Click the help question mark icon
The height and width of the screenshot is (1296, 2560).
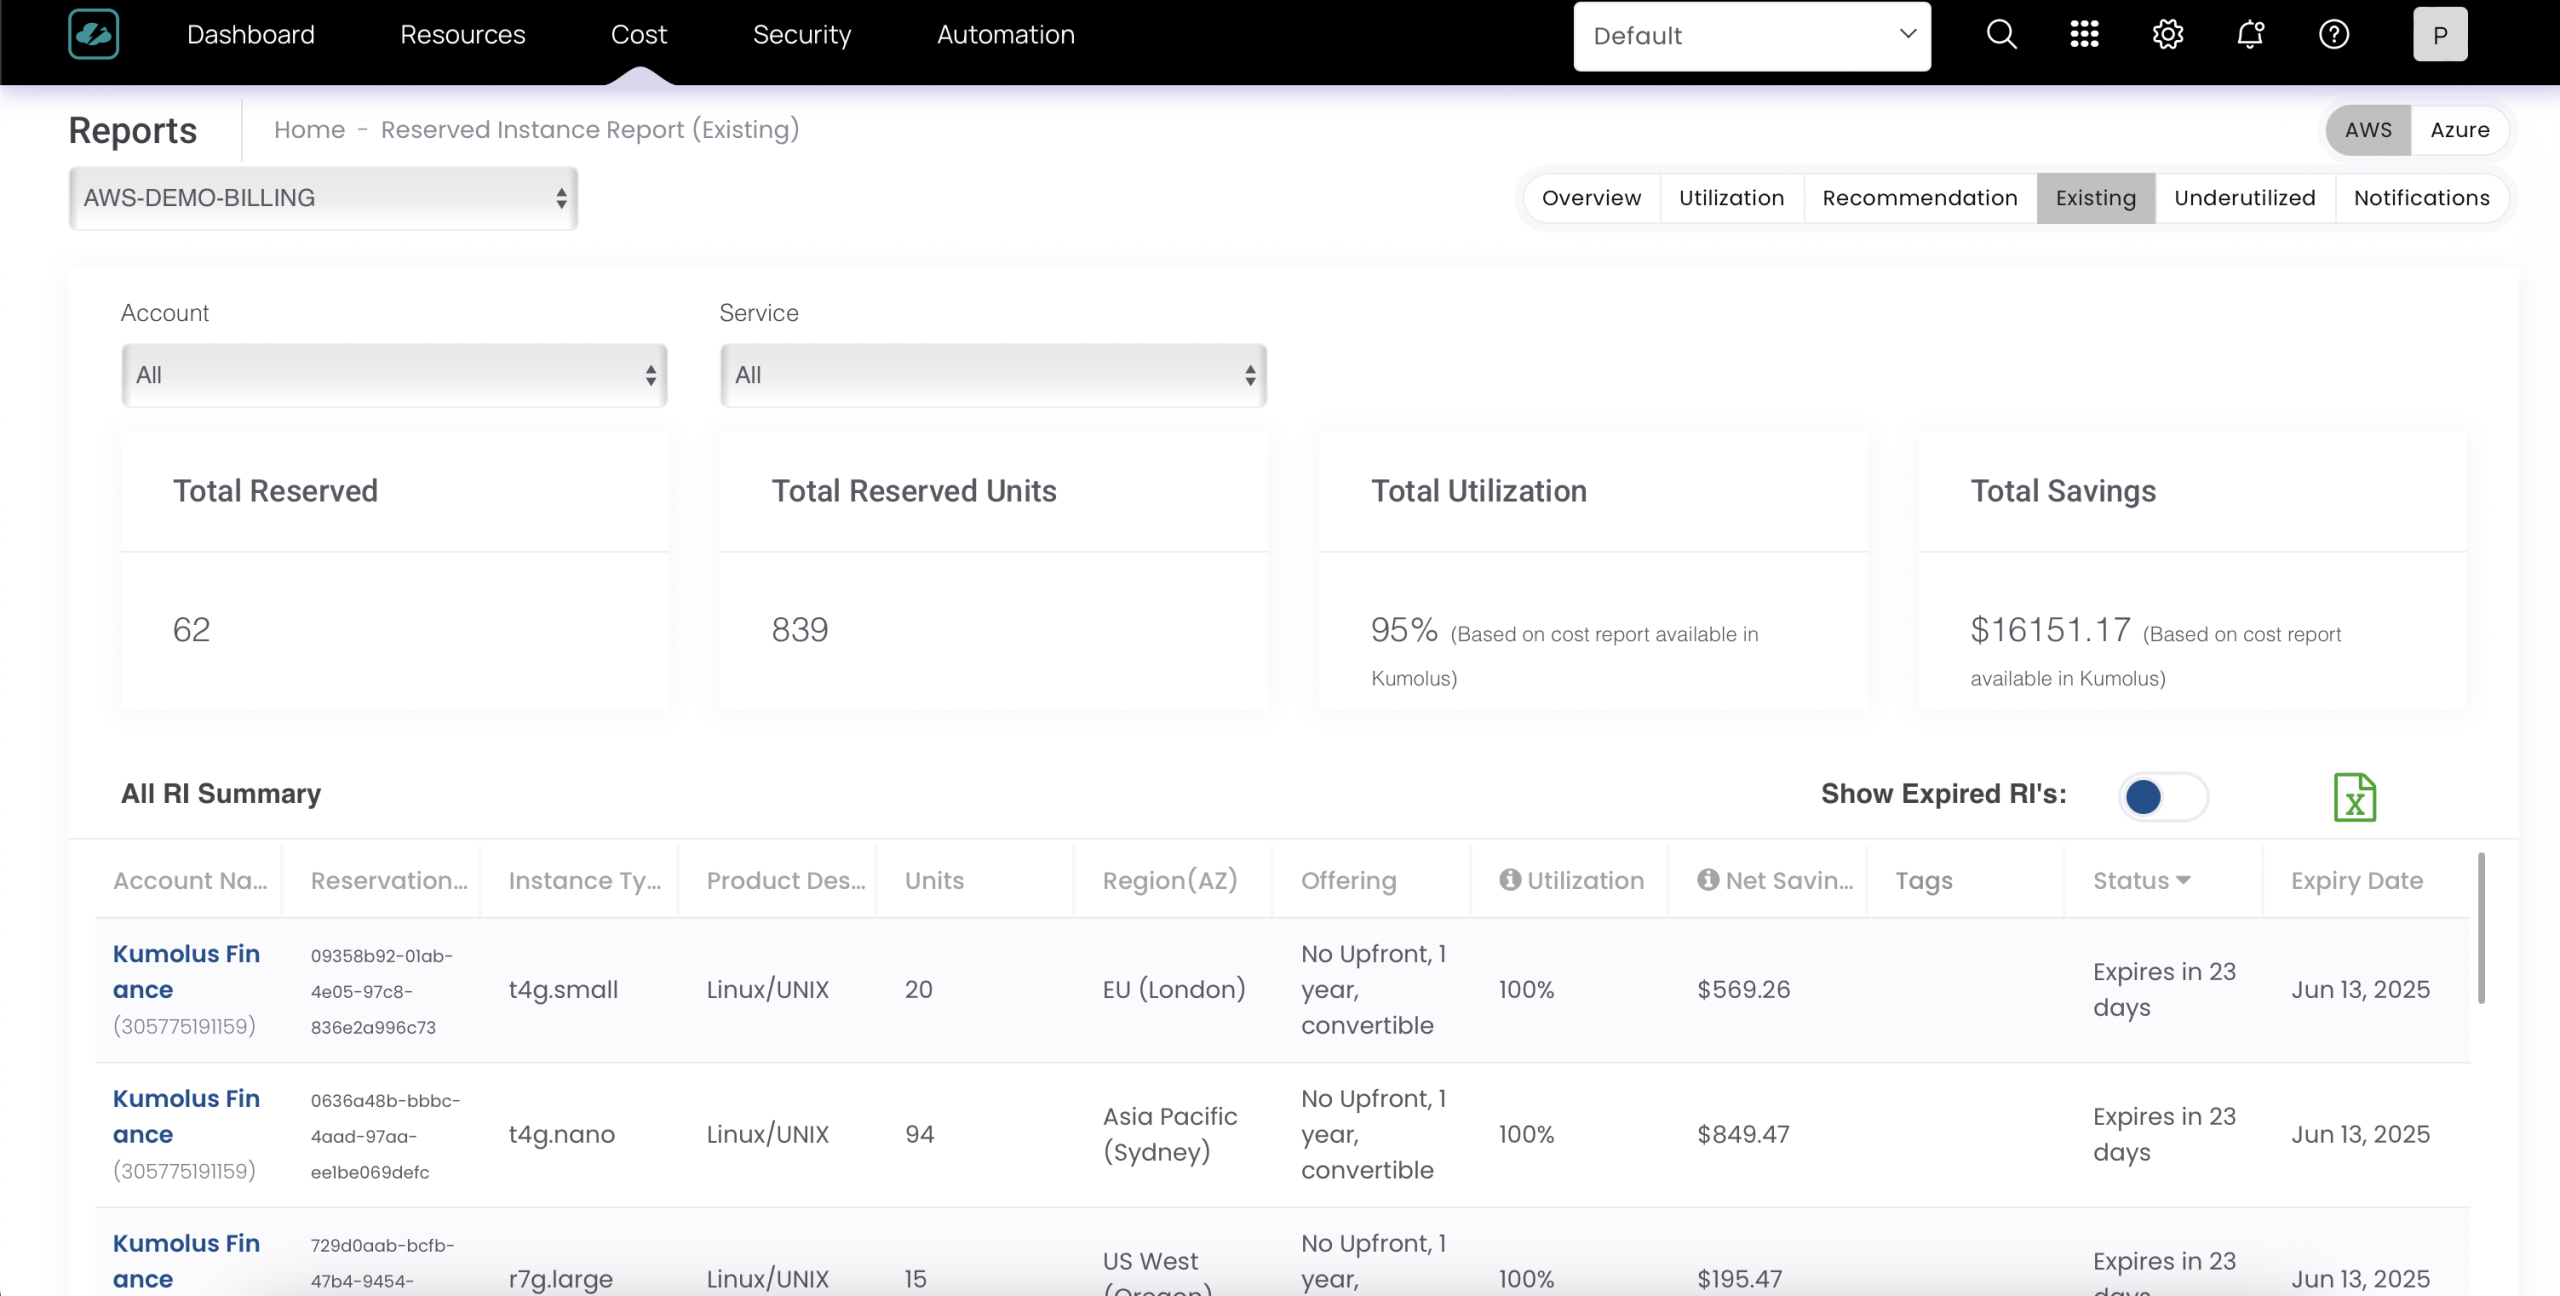(x=2333, y=35)
